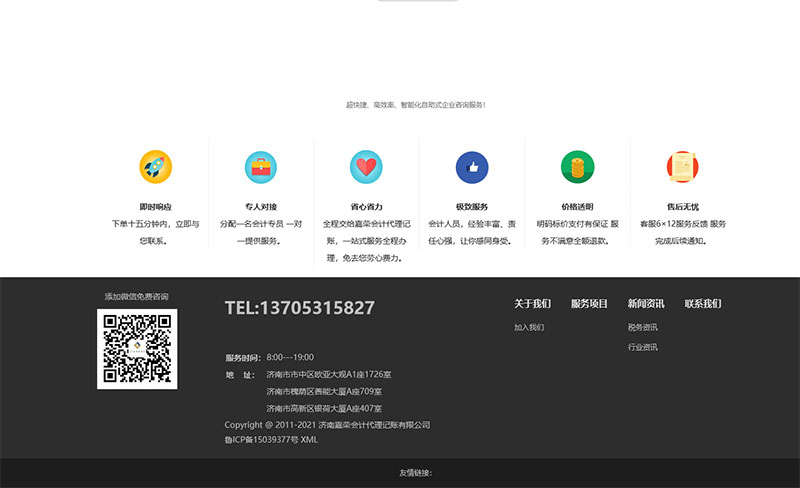This screenshot has height=488, width=800.
Task: Follow the 加入我们 link
Action: tap(529, 327)
